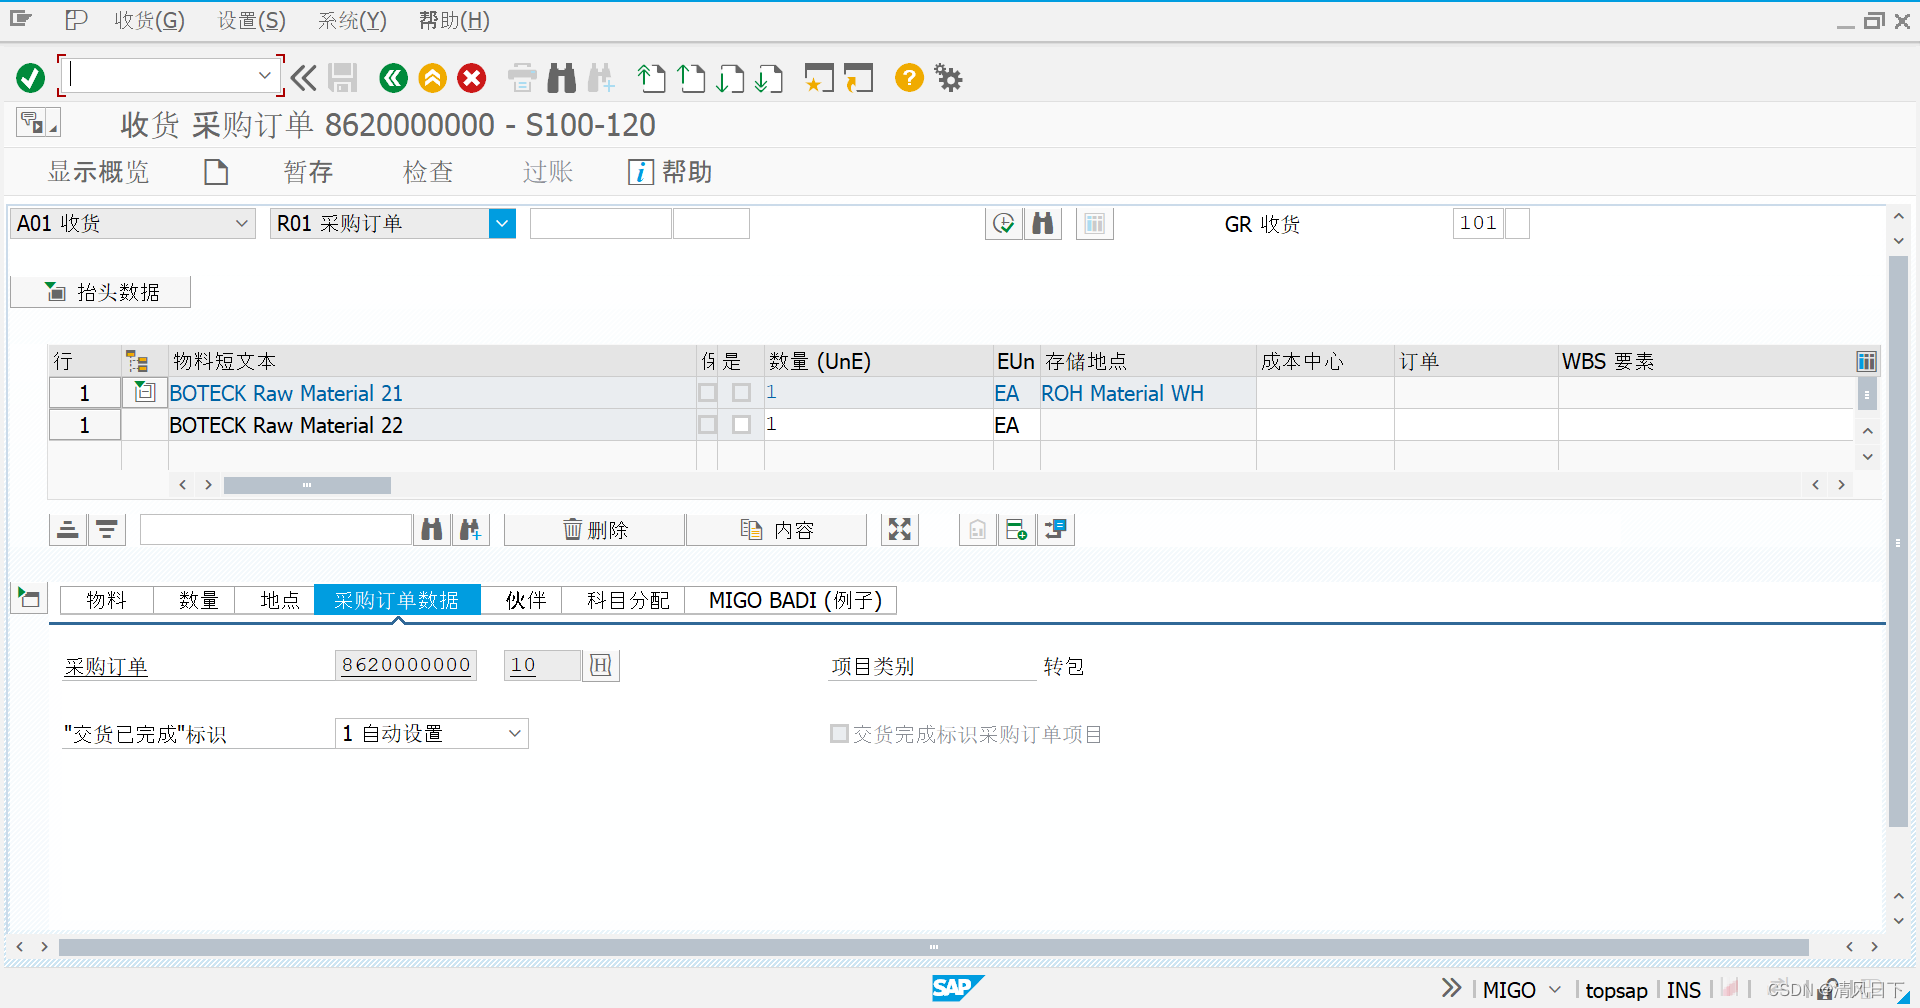The image size is (1920, 1008).
Task: Click the Sort Ascending icon below table
Action: pyautogui.click(x=68, y=529)
